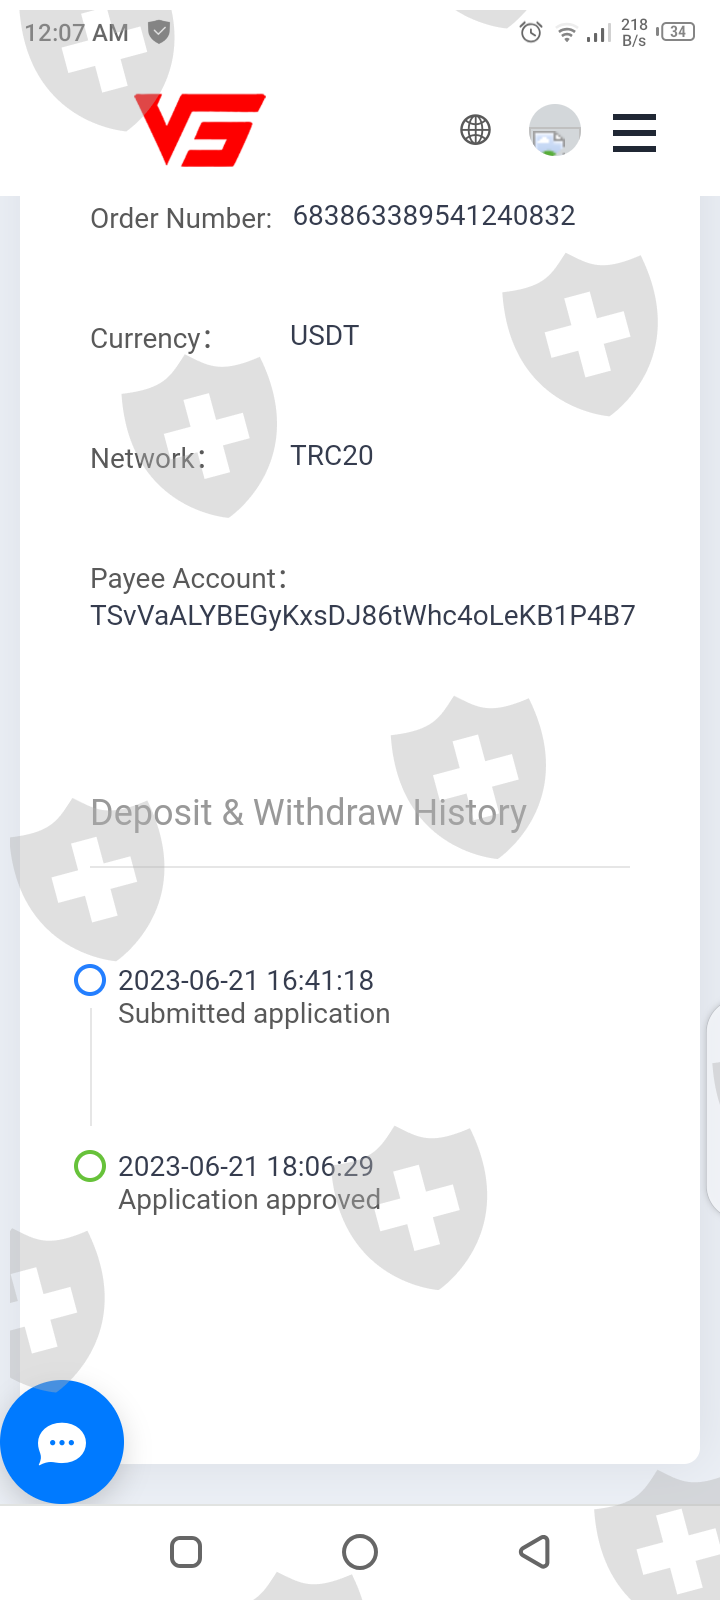This screenshot has width=720, height=1600.
Task: Select the payee account address text
Action: (363, 615)
